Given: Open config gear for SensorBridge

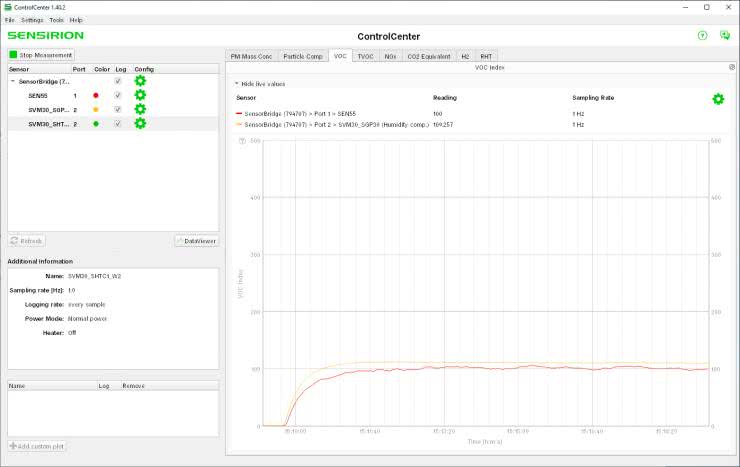Looking at the screenshot, I should [140, 81].
